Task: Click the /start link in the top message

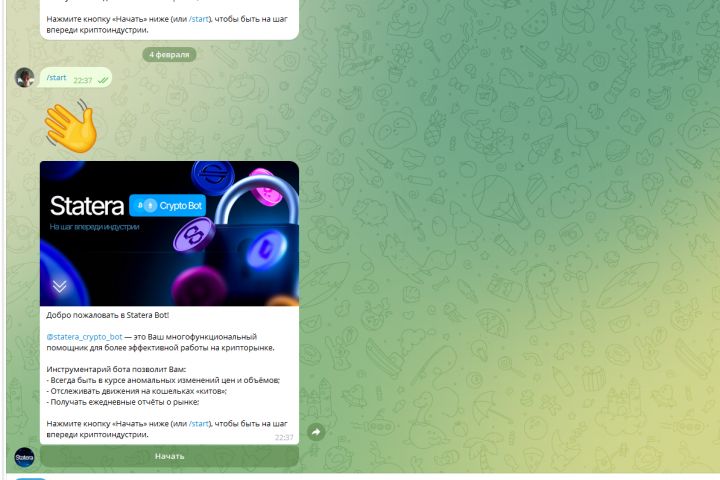Action: point(199,19)
